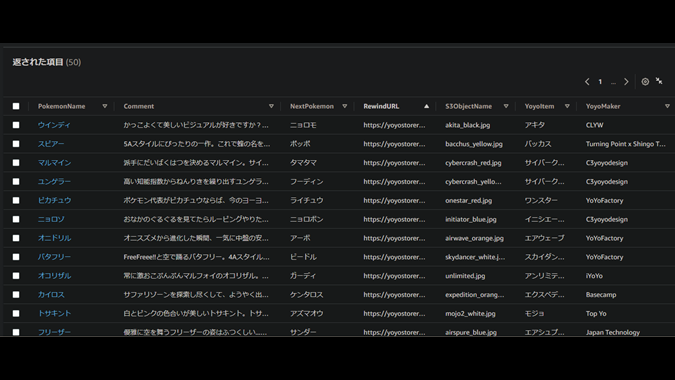
Task: Select initiator_blue.jpg cell
Action: (x=471, y=219)
